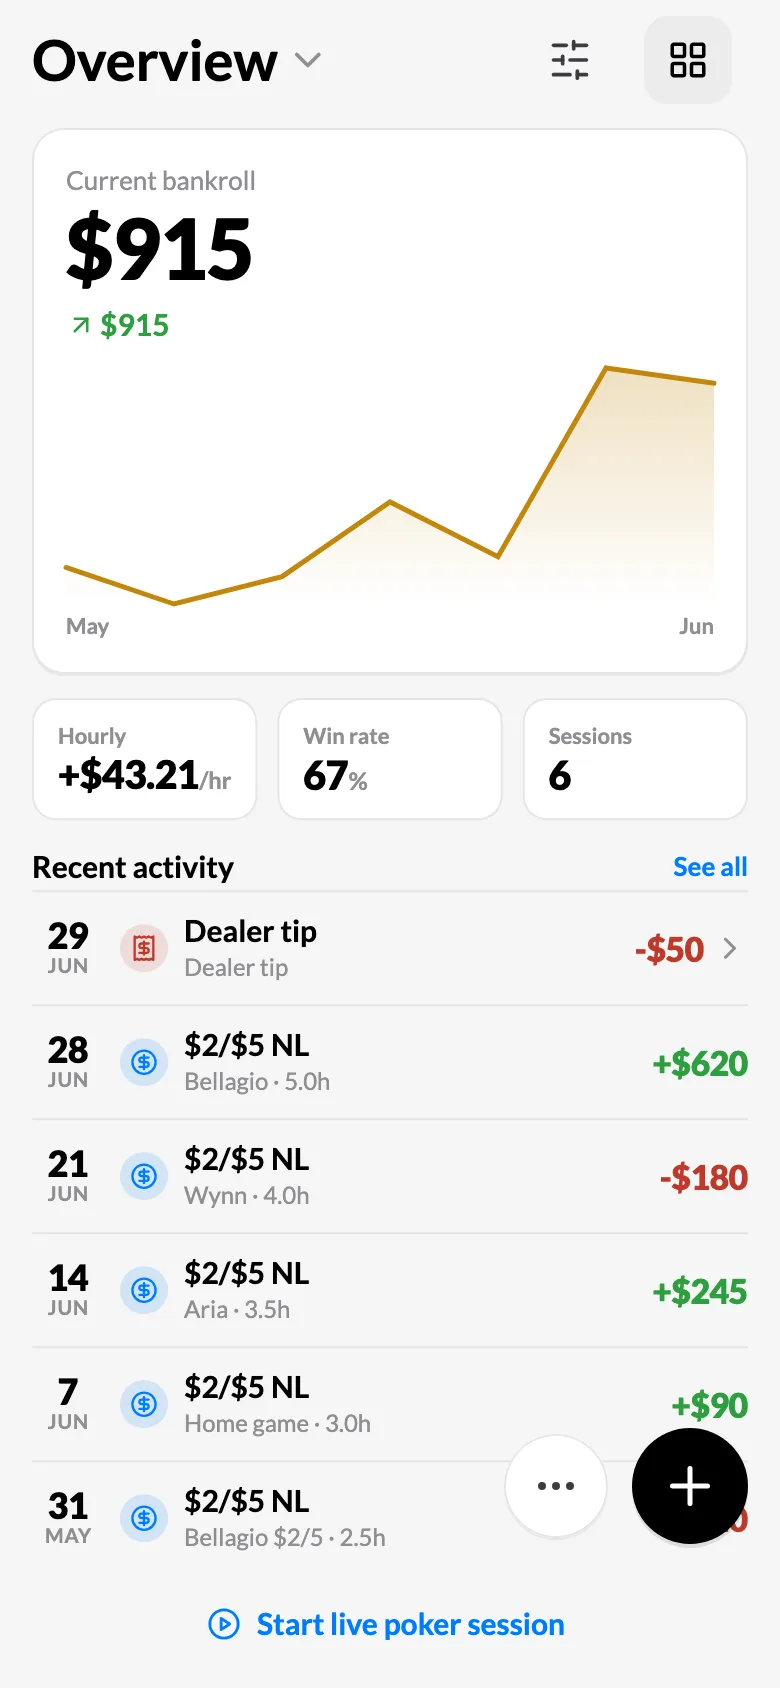This screenshot has height=1688, width=780.
Task: Open the three-dots more options button
Action: (x=556, y=1486)
